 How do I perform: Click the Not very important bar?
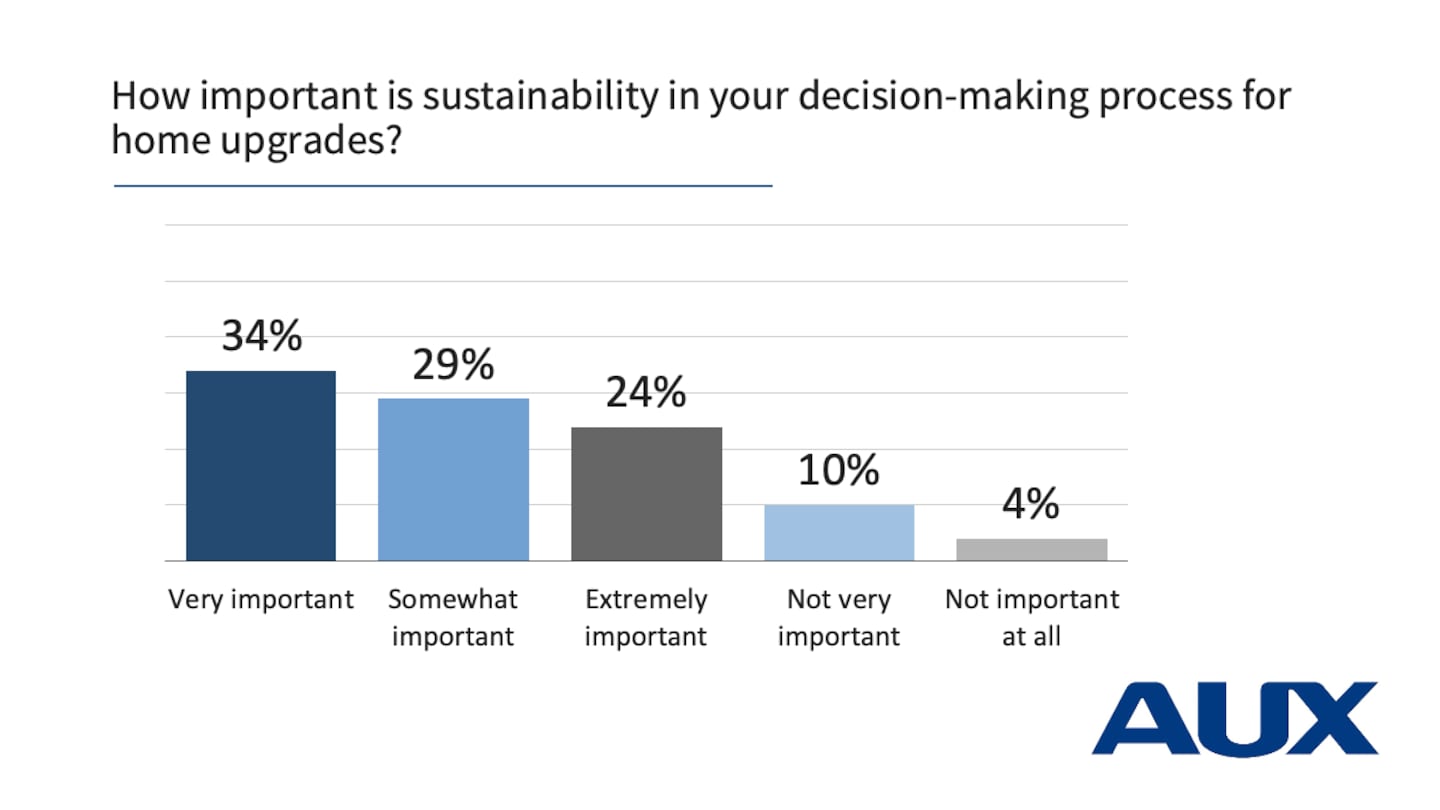(x=839, y=532)
